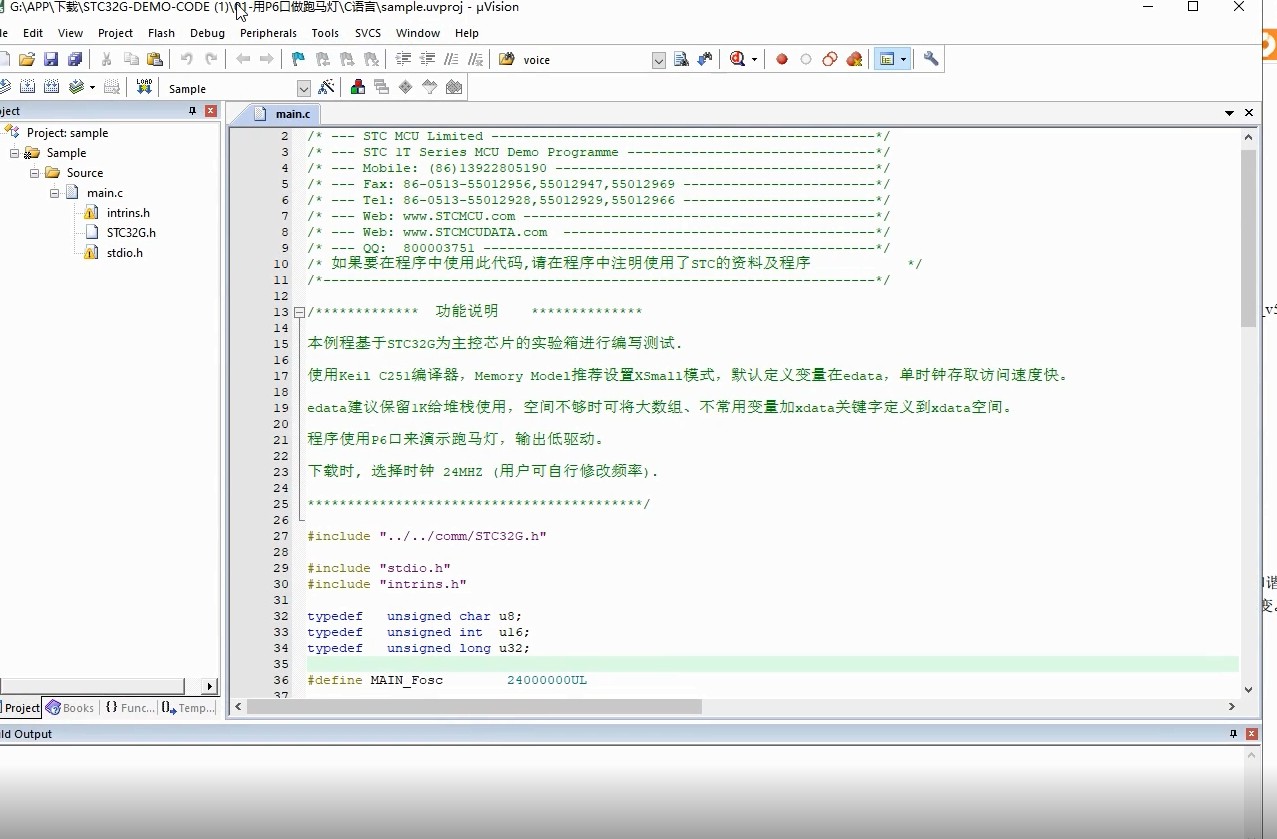Open the Peripherals menu
This screenshot has height=839, width=1277.
pyautogui.click(x=268, y=33)
